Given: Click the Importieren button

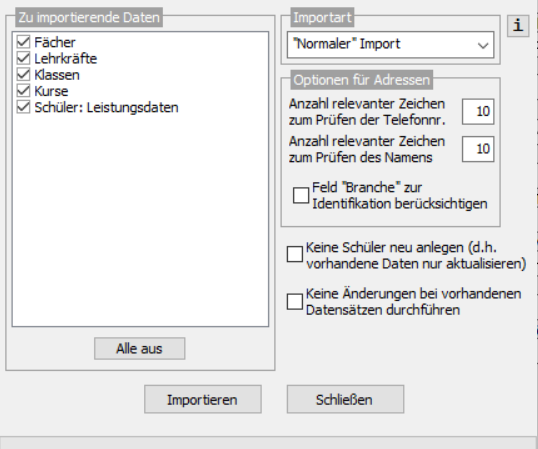Looking at the screenshot, I should pos(203,399).
